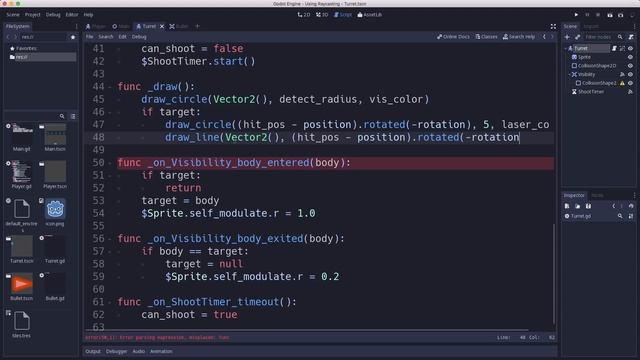Click the Search Help button
The width and height of the screenshot is (640, 360).
pos(519,37)
